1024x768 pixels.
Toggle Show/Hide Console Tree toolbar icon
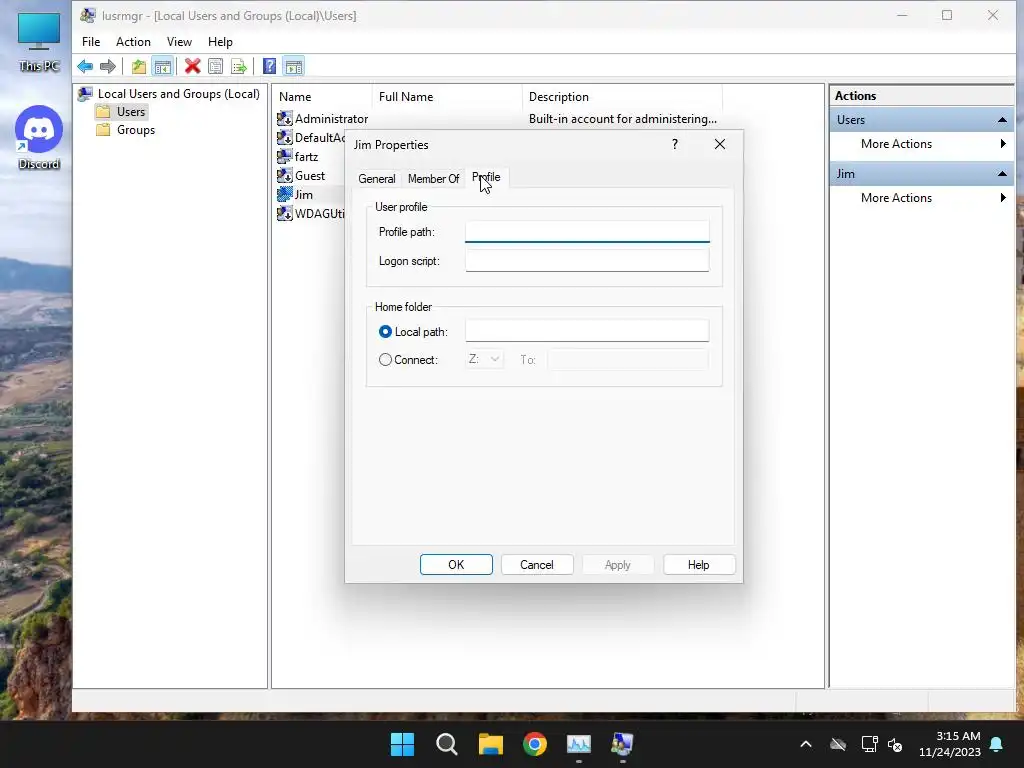coord(163,66)
